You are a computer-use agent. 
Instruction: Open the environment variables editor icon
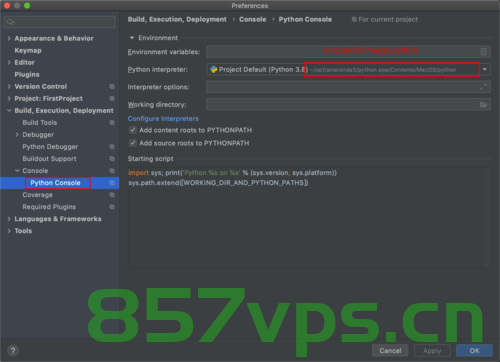point(484,52)
